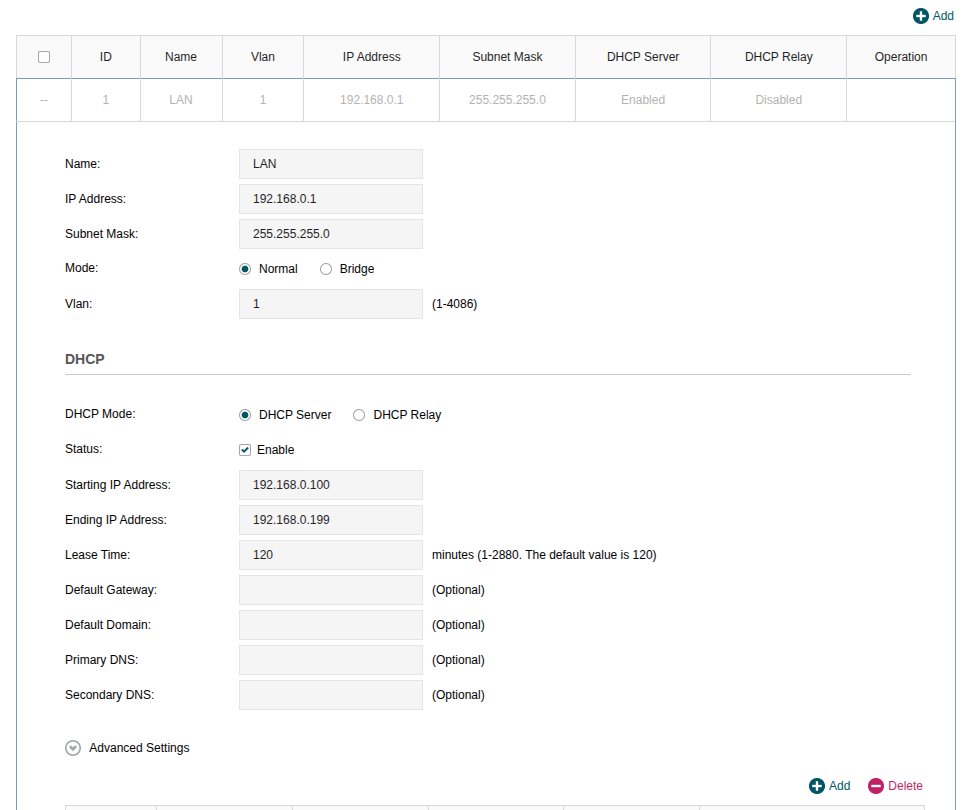Viewport: 975px width, 810px height.
Task: Choose DHCP Relay radio button
Action: point(359,415)
